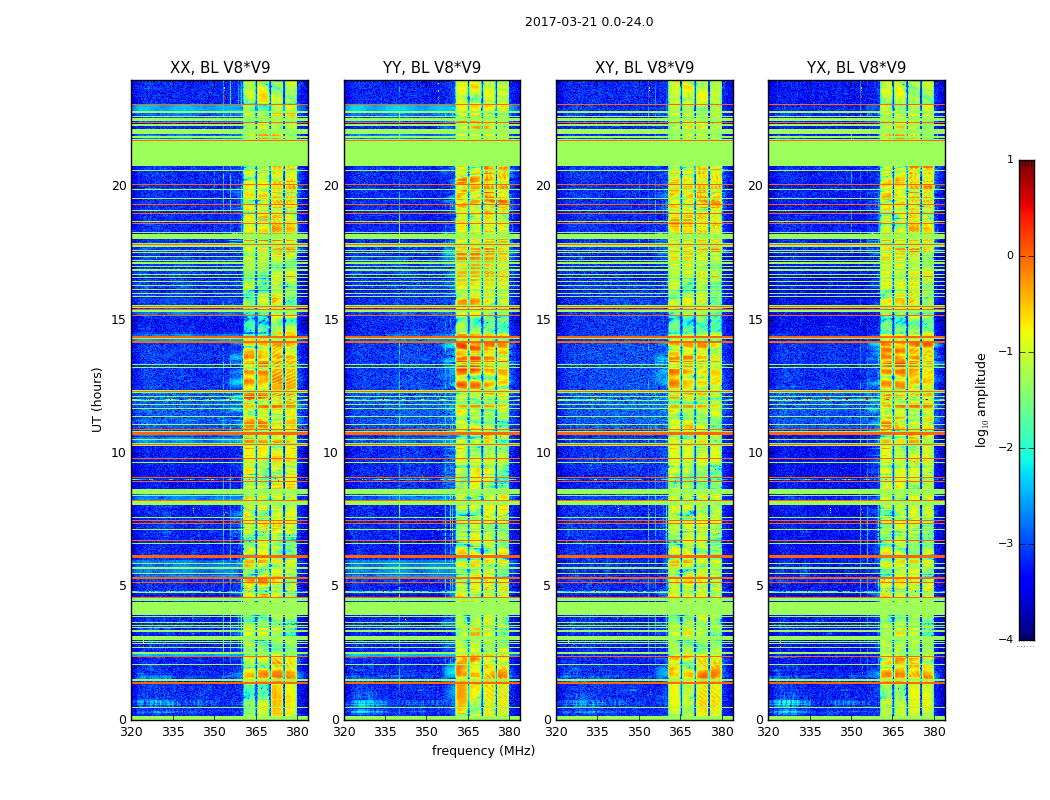Click the log10 amplitude colorbar label

(x=982, y=400)
